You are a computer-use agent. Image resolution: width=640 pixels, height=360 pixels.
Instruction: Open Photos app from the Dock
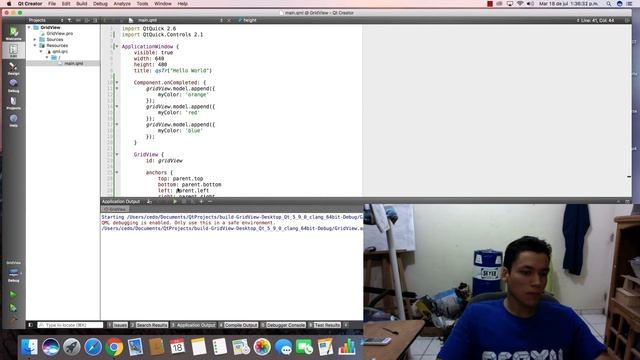(262, 347)
